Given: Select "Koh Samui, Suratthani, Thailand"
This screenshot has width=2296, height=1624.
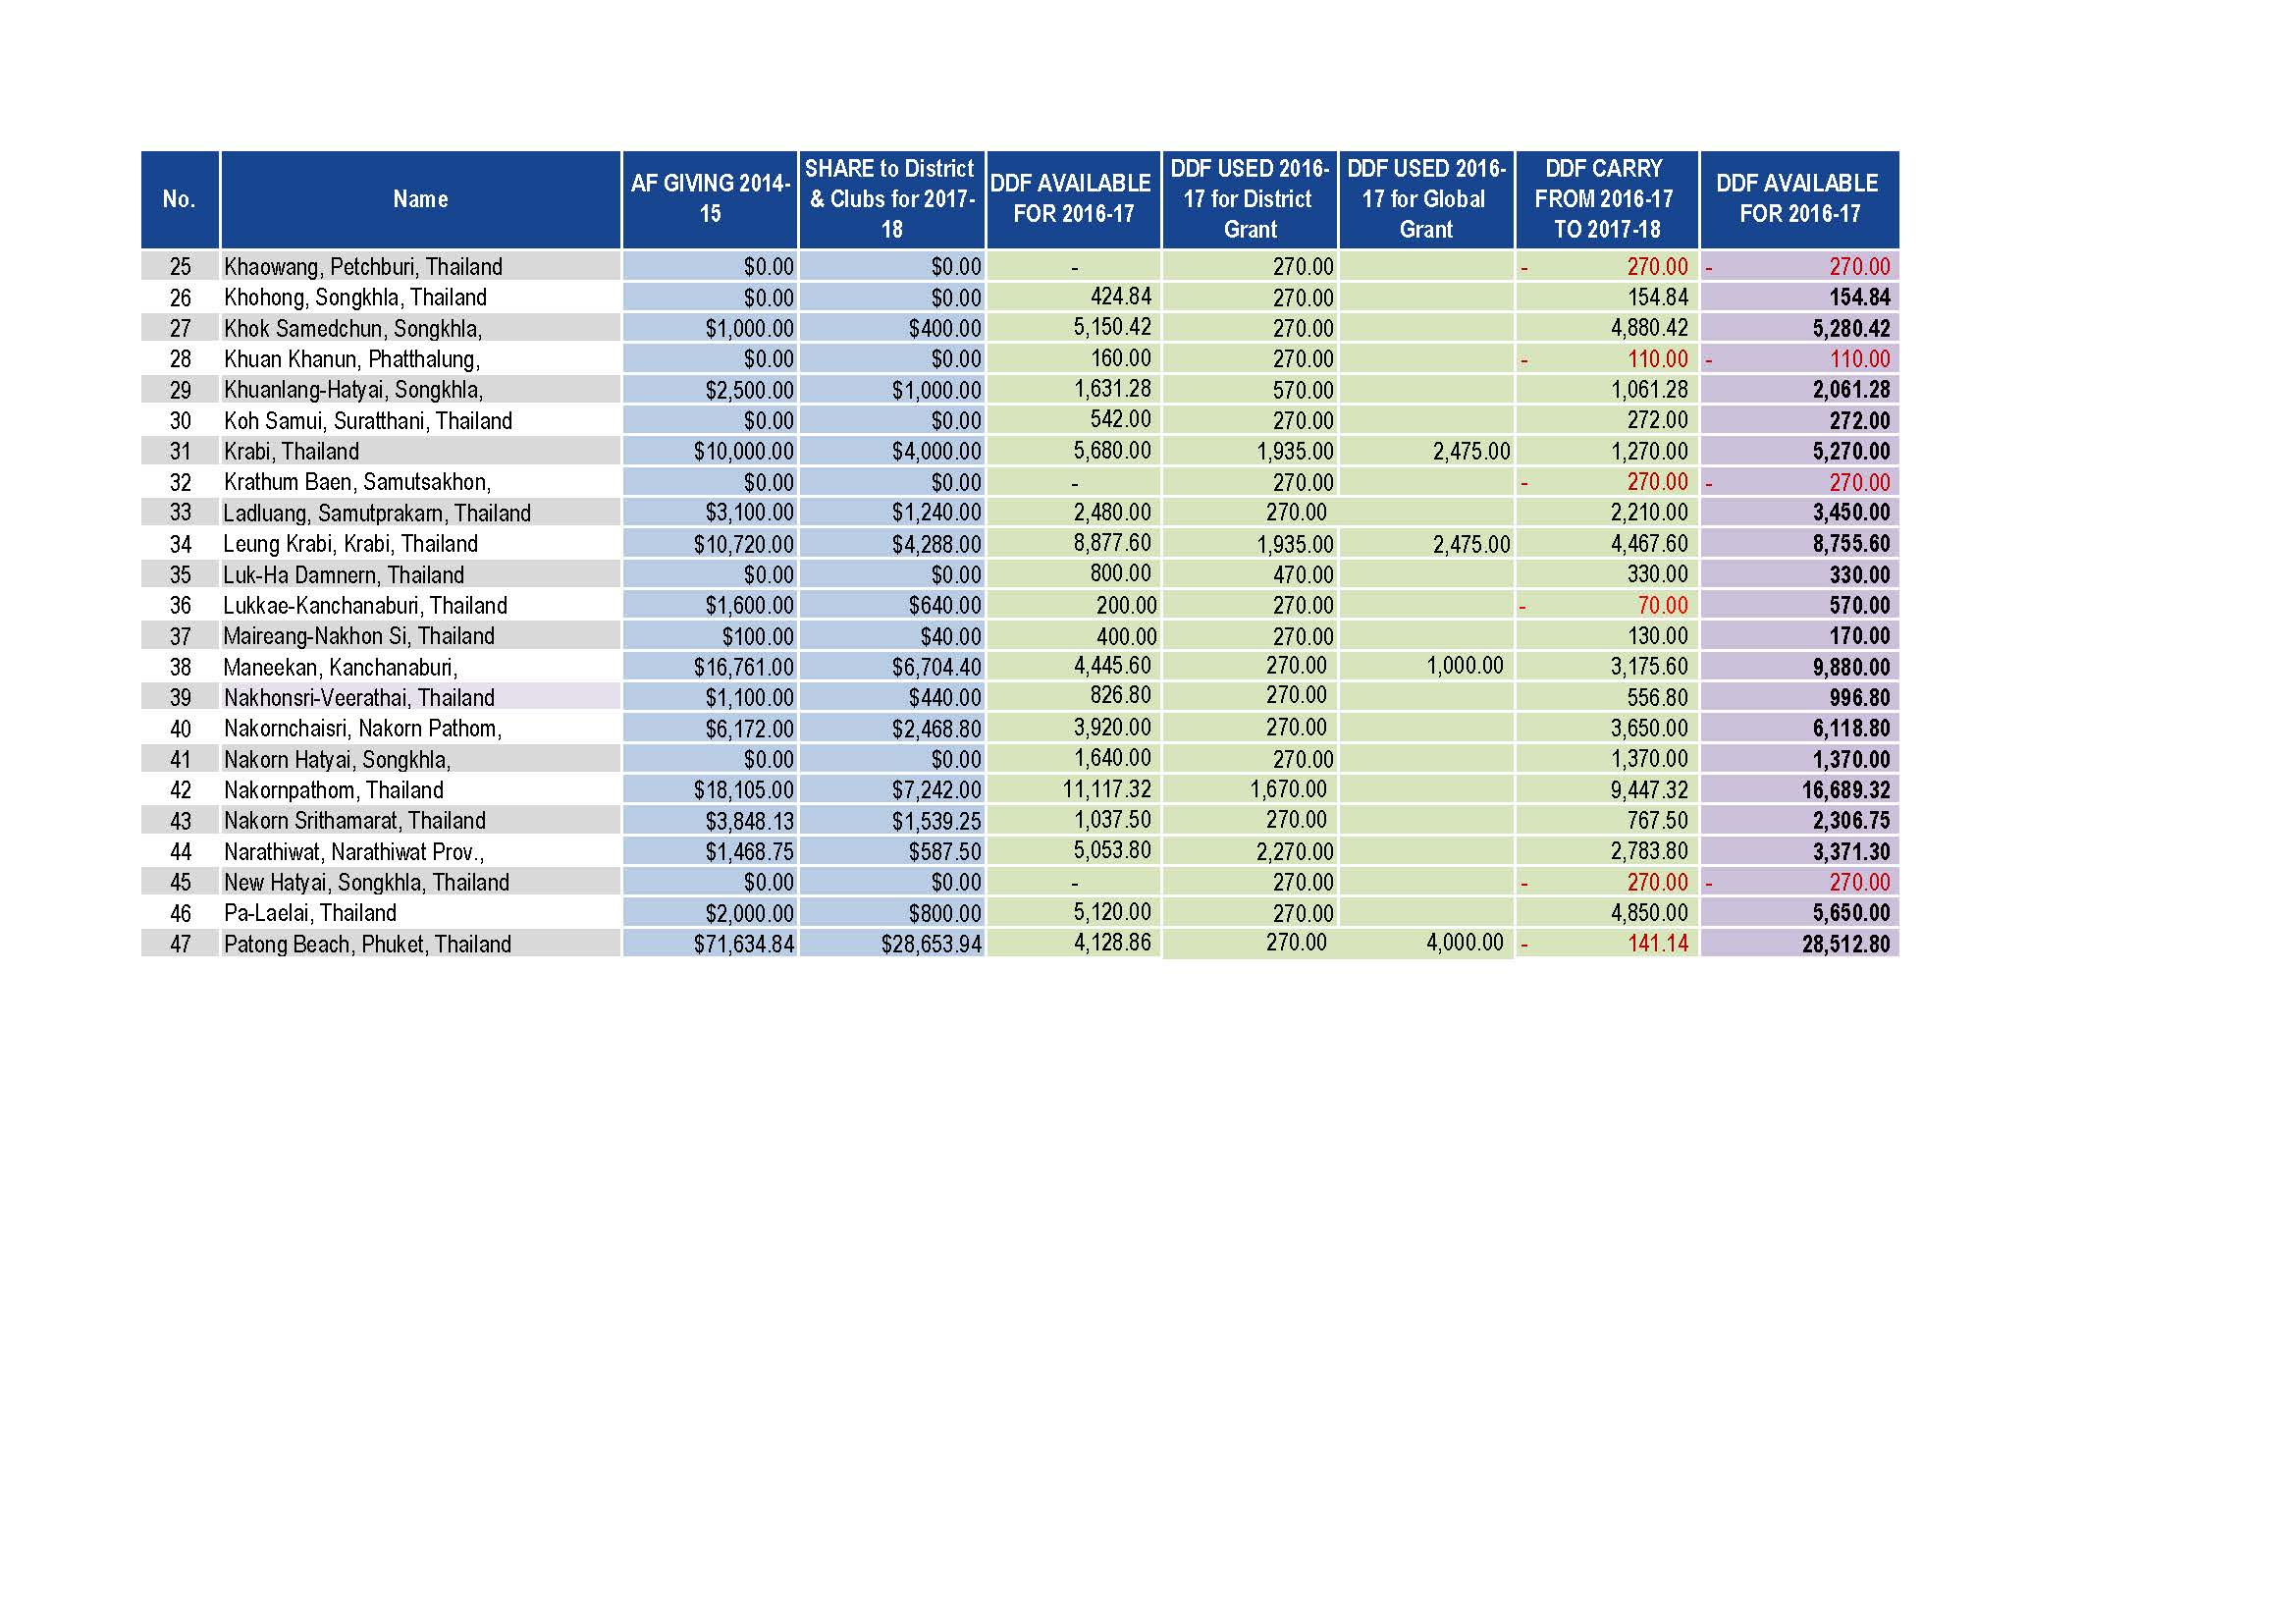Looking at the screenshot, I should click(368, 421).
